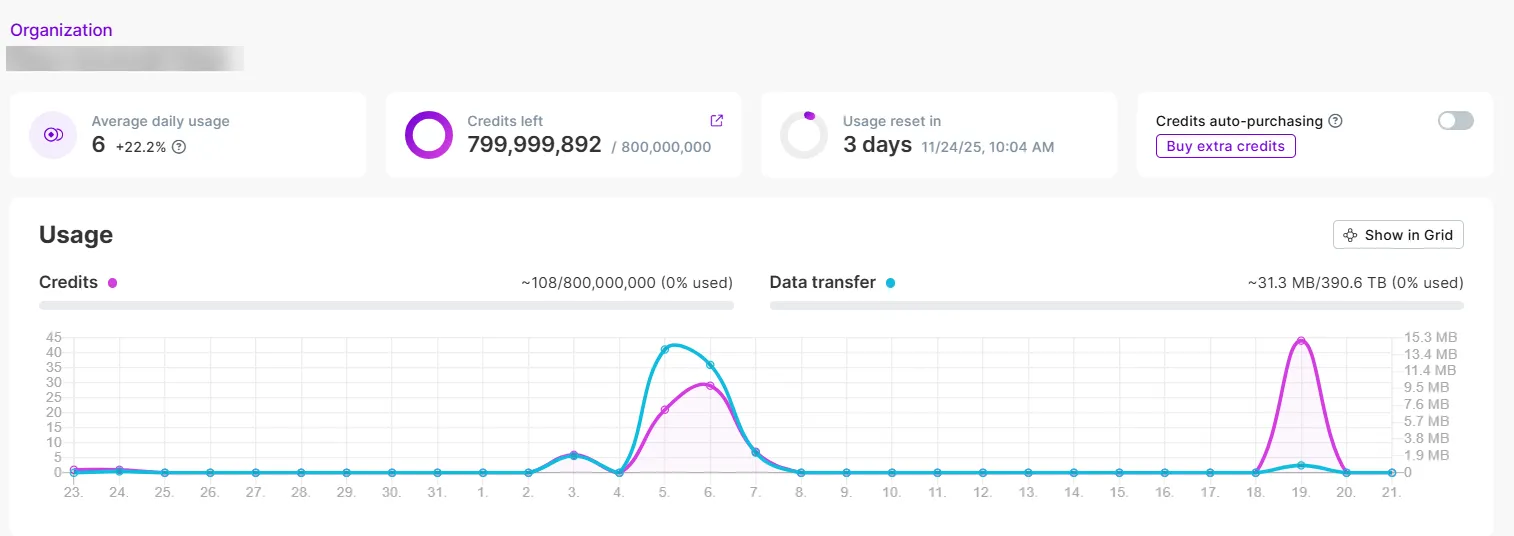Select the Credits data point on the 6th
1514x536 pixels.
[710, 385]
